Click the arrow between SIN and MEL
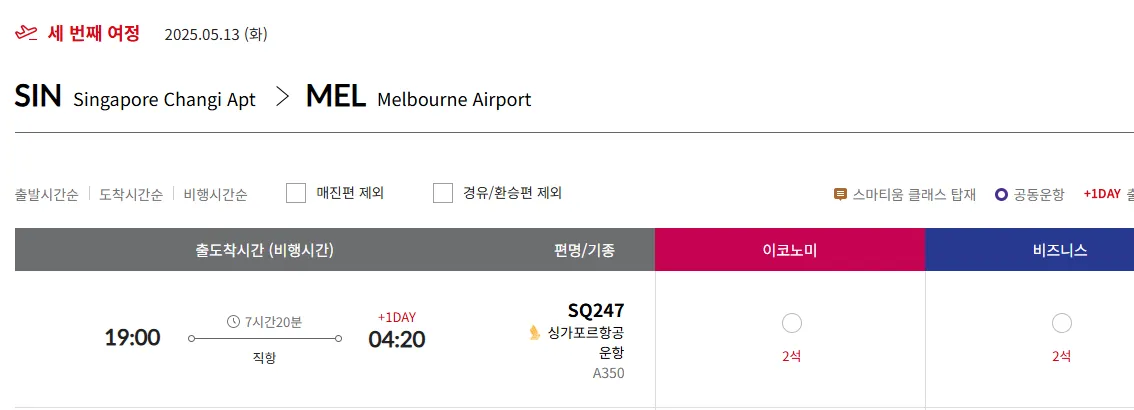The image size is (1134, 410). [282, 97]
